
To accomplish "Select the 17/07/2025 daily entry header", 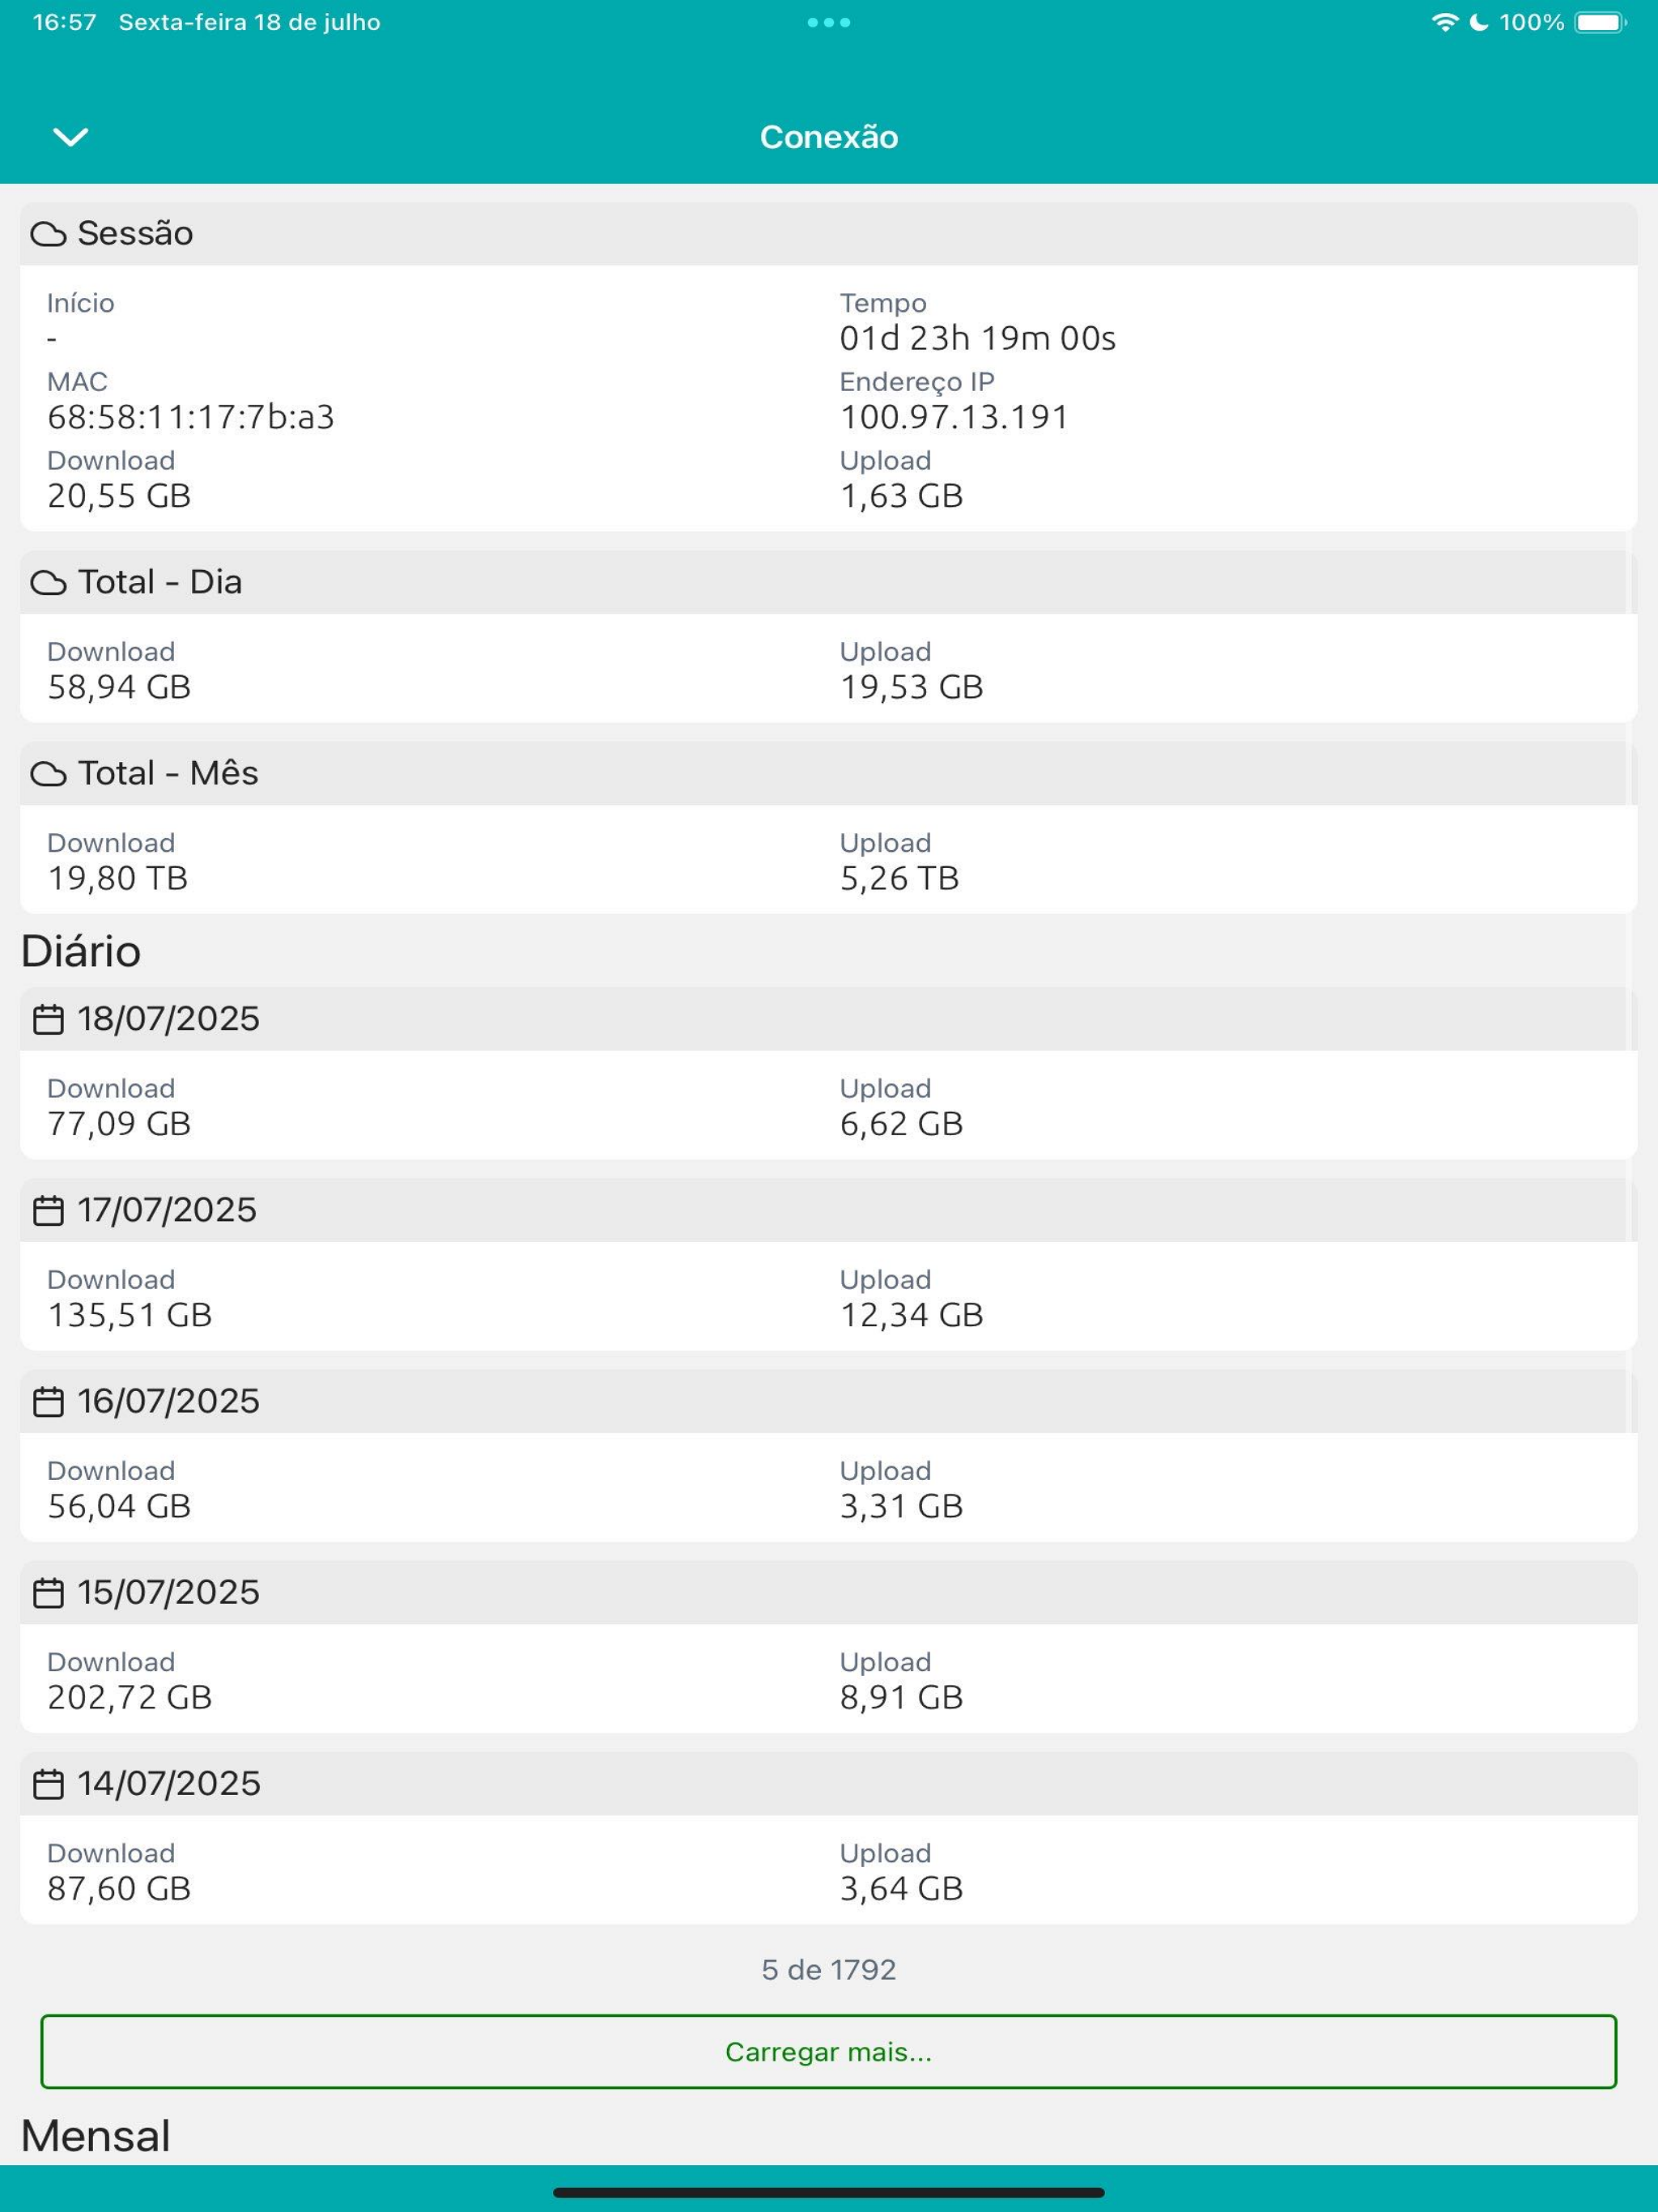I will [828, 1210].
